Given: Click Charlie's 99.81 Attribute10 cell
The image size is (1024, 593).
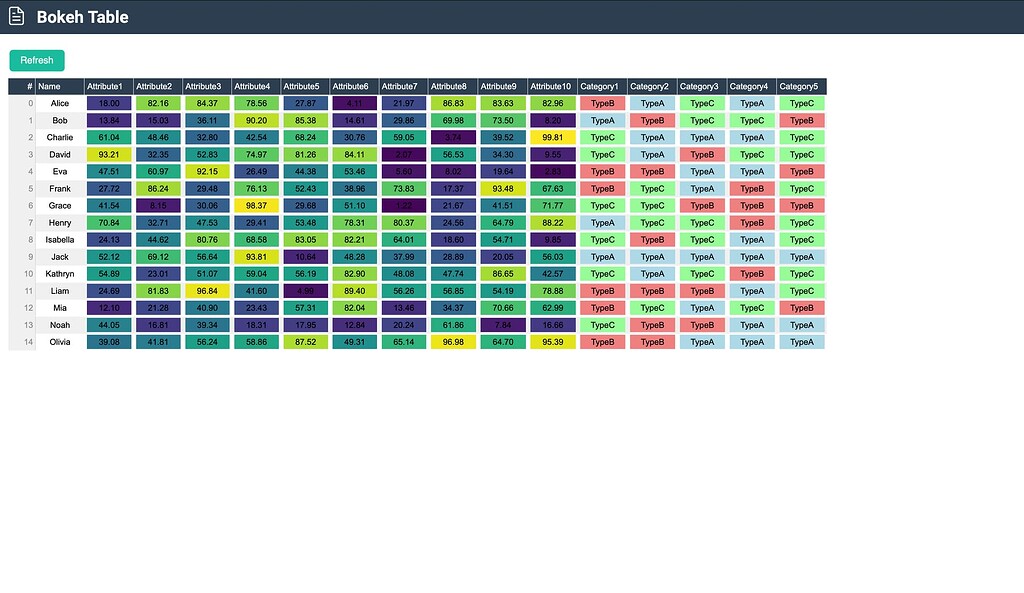Looking at the screenshot, I should point(550,137).
